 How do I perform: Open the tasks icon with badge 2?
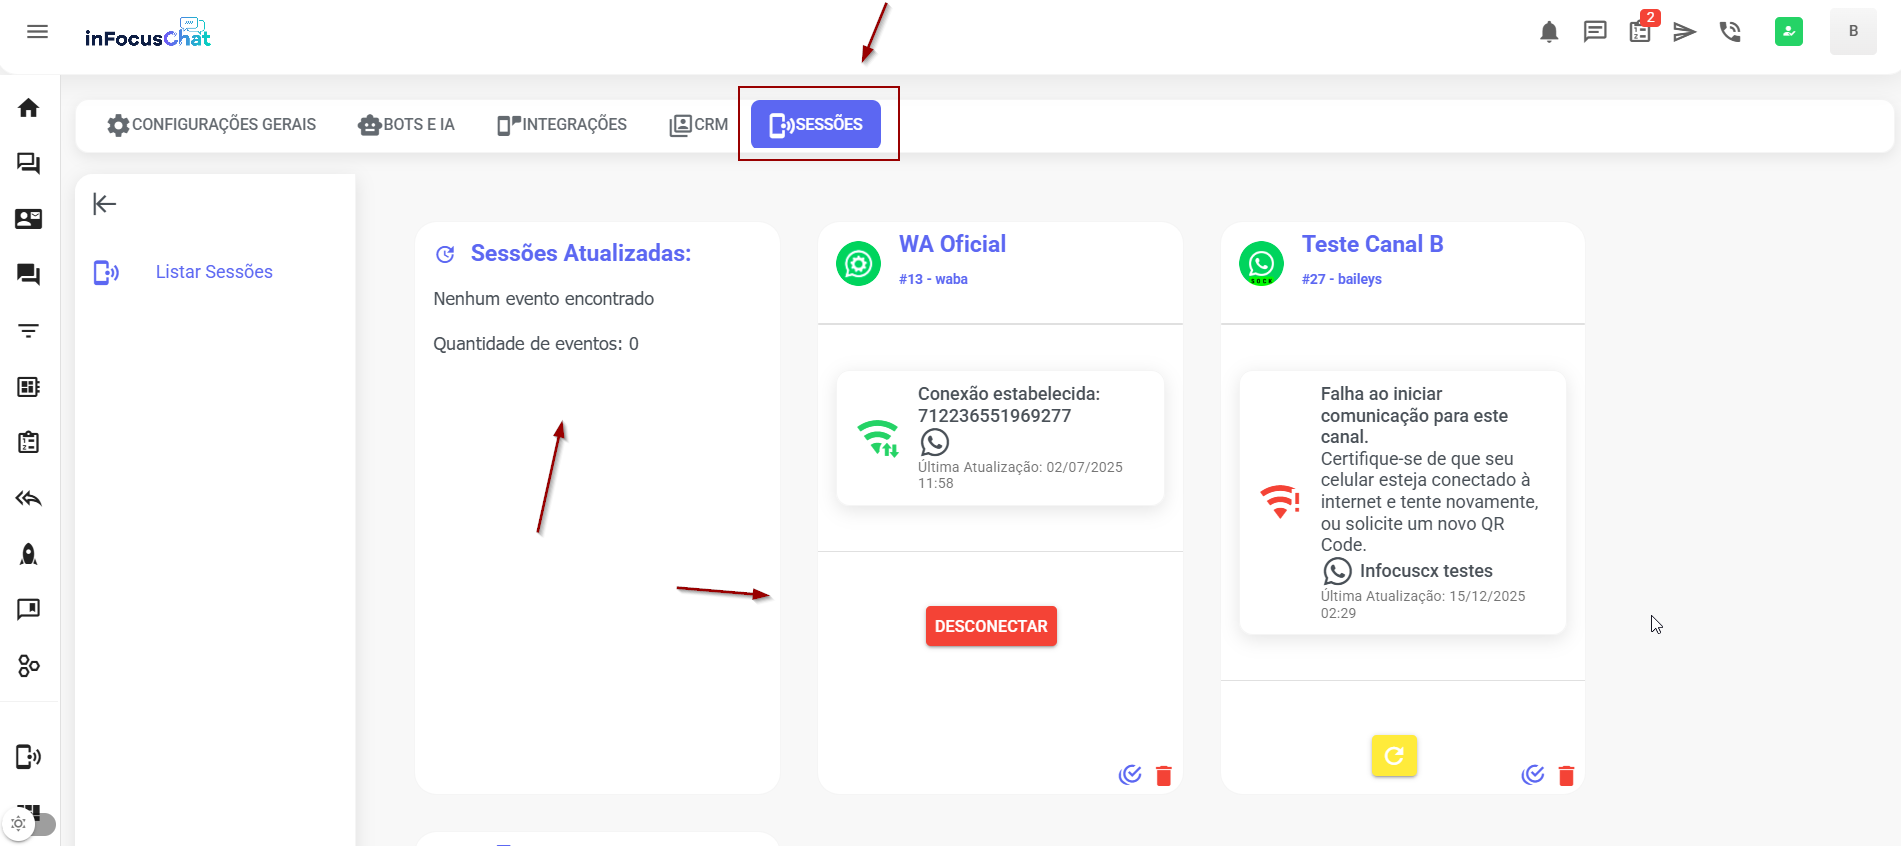click(1640, 32)
